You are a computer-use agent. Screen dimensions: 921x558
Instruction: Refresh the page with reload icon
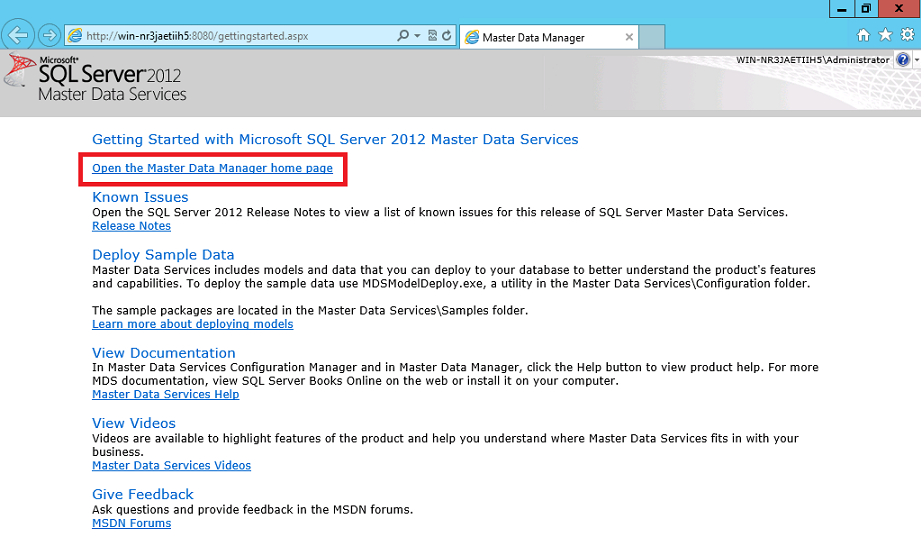[x=447, y=36]
